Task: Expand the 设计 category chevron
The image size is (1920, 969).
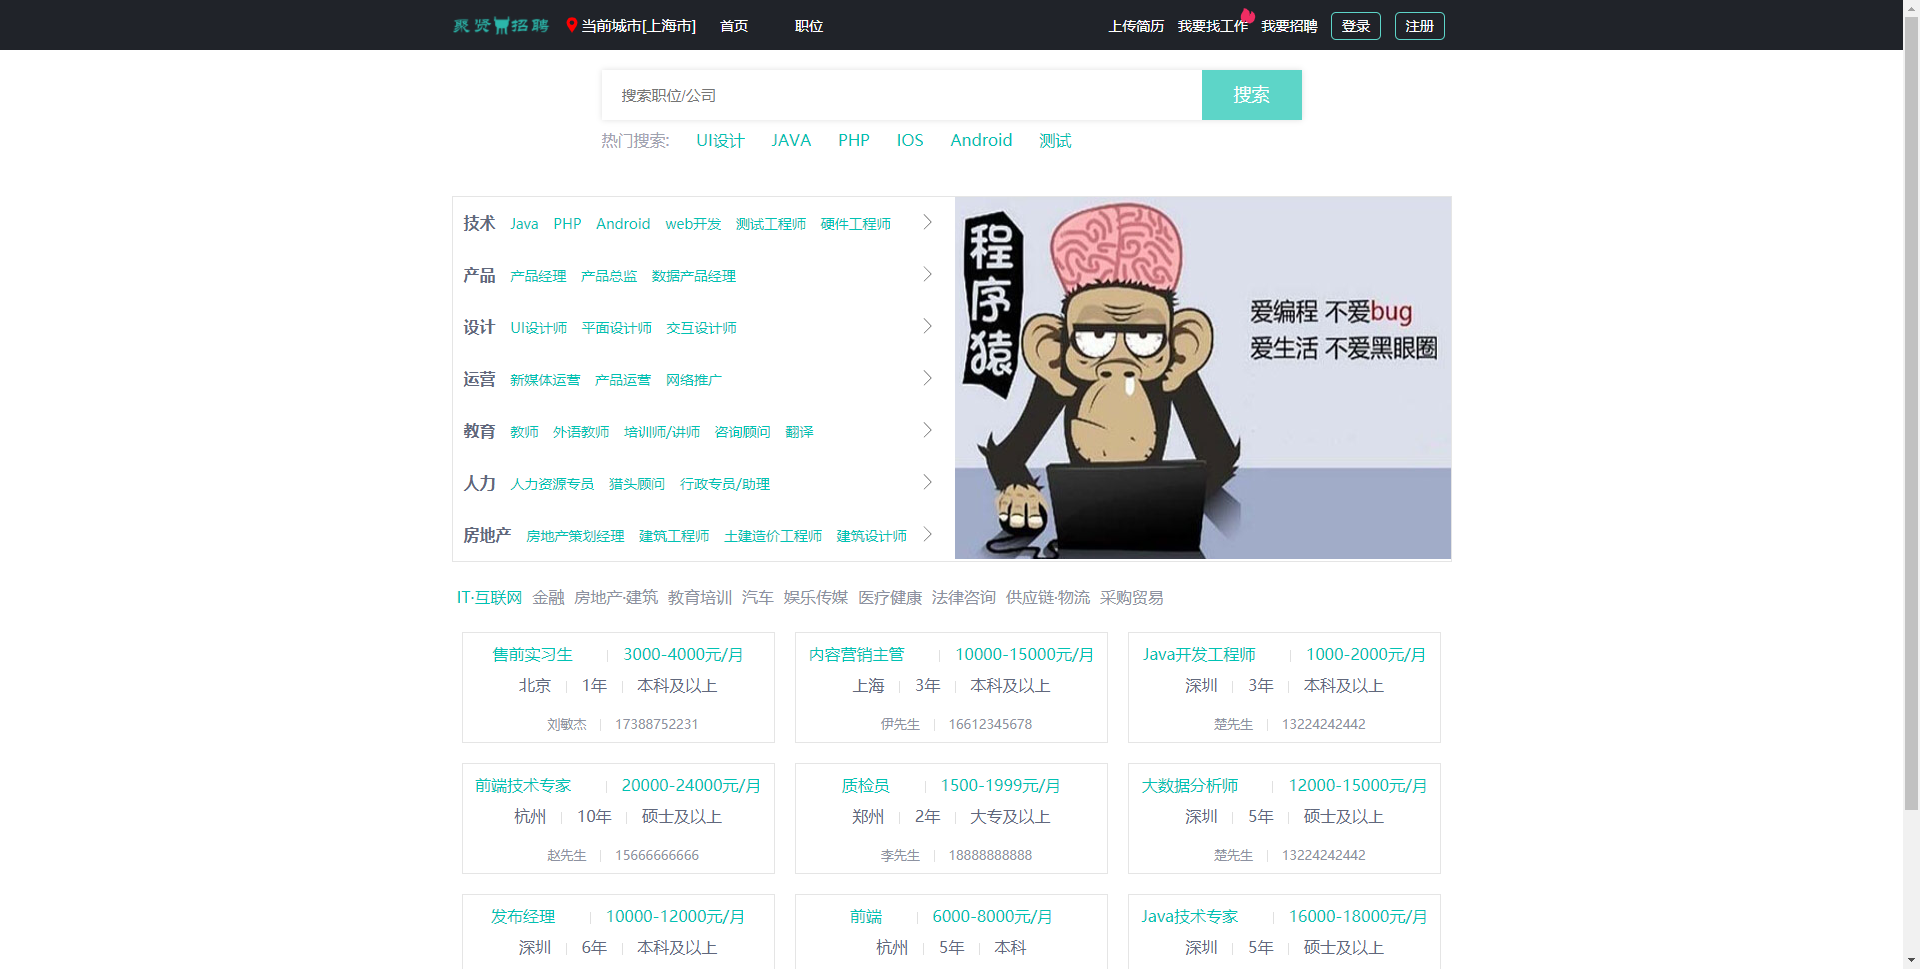Action: (x=927, y=326)
